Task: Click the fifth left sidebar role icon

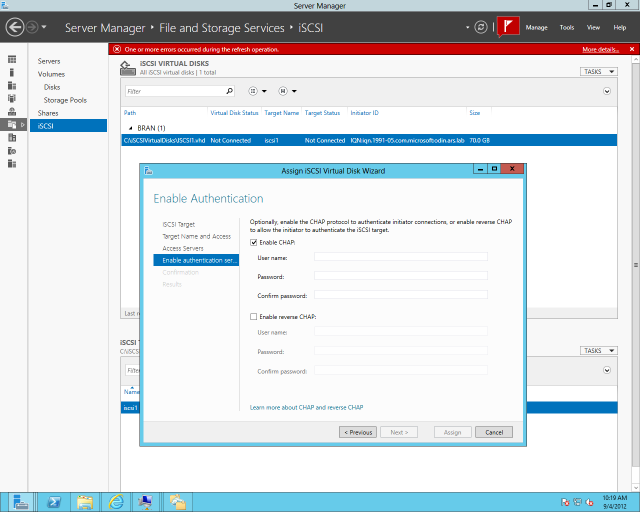Action: (x=12, y=111)
